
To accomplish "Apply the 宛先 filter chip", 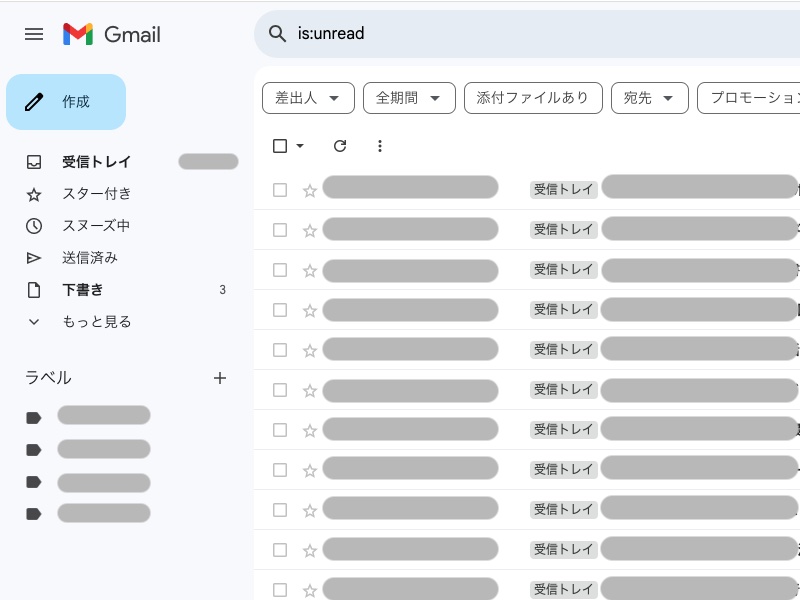I will point(649,97).
